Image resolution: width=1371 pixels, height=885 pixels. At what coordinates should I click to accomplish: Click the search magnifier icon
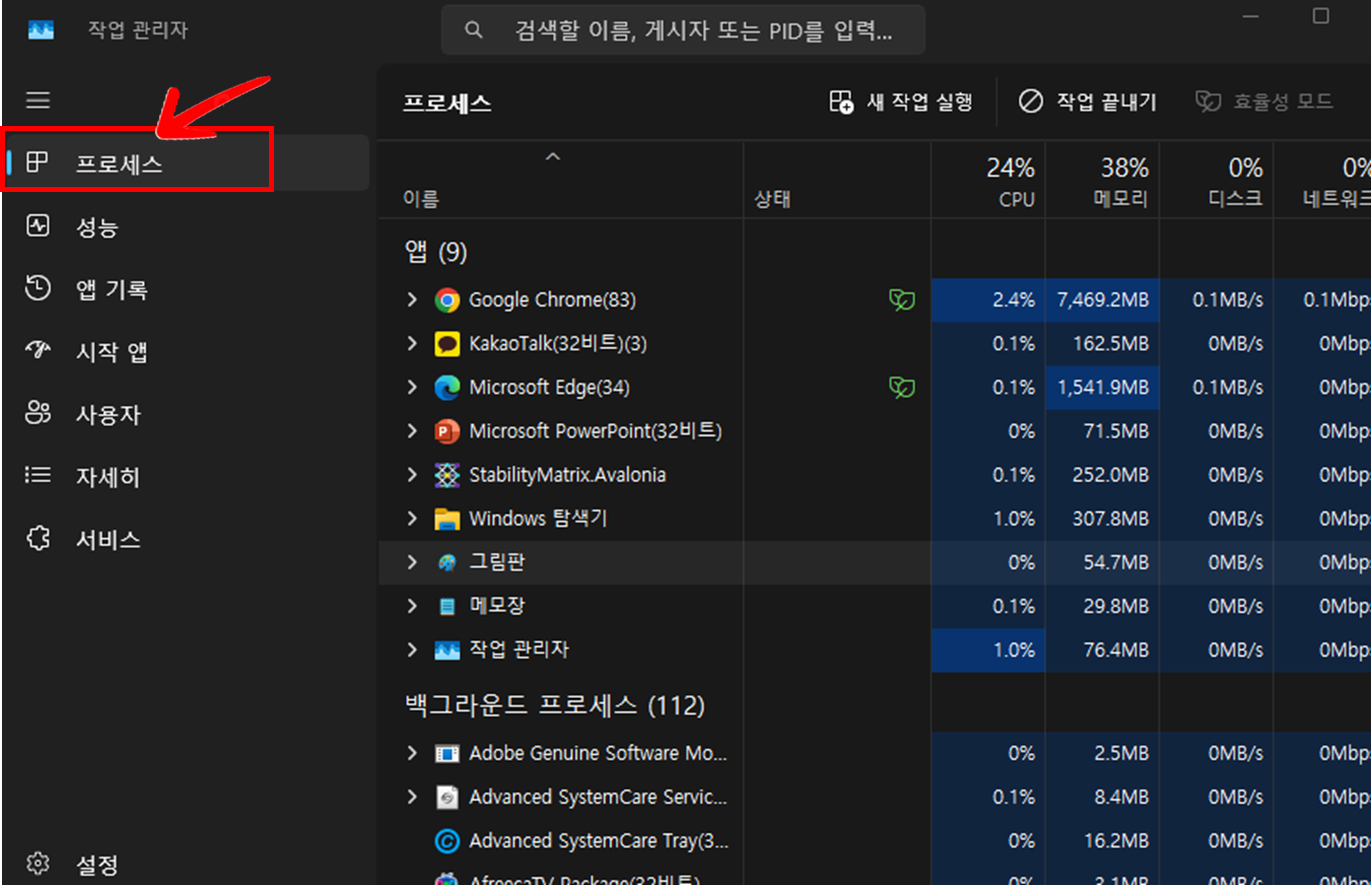click(474, 30)
